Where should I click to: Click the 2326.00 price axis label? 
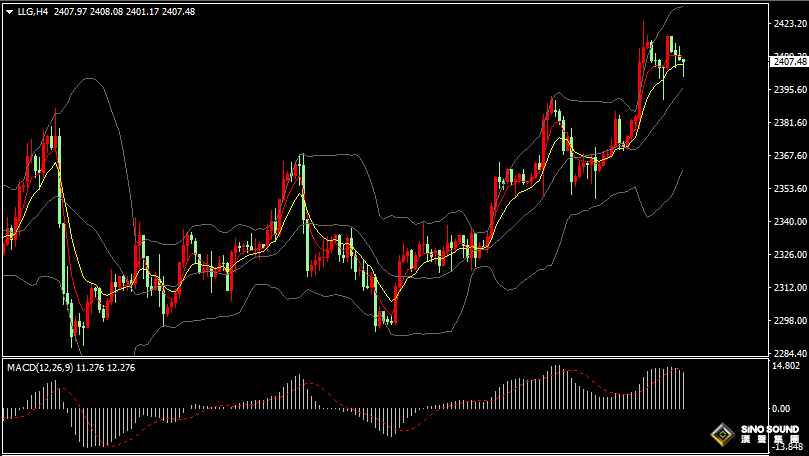tap(789, 255)
